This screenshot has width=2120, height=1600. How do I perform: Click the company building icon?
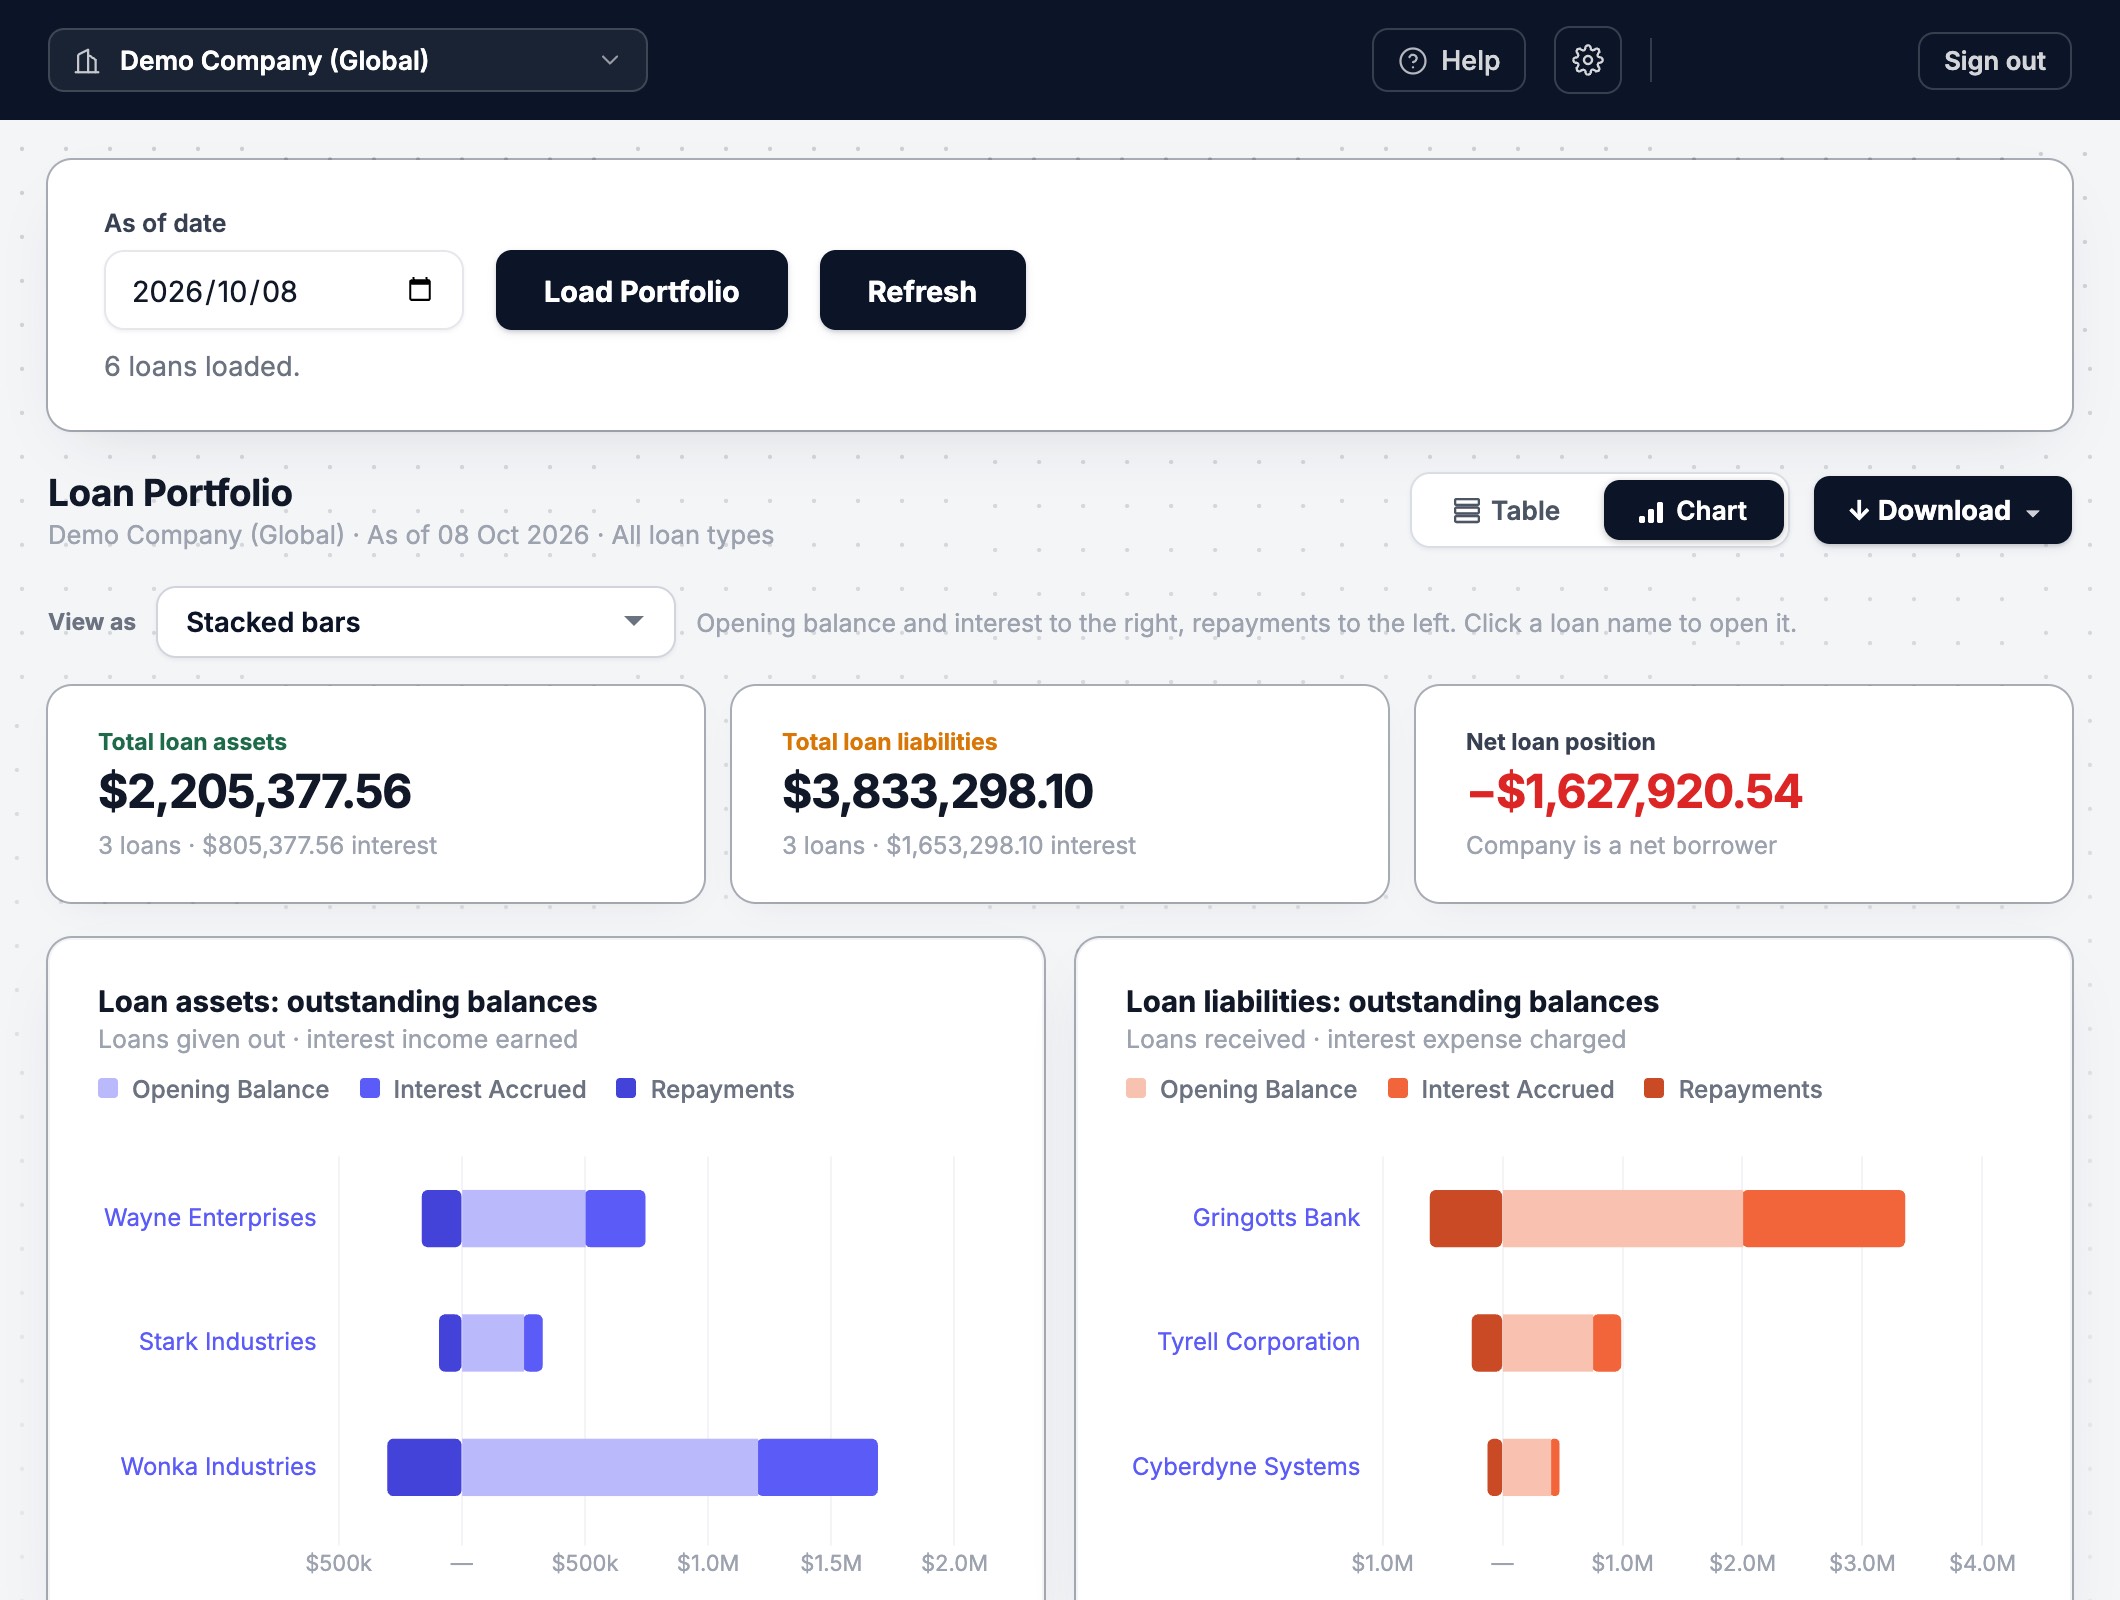87,61
